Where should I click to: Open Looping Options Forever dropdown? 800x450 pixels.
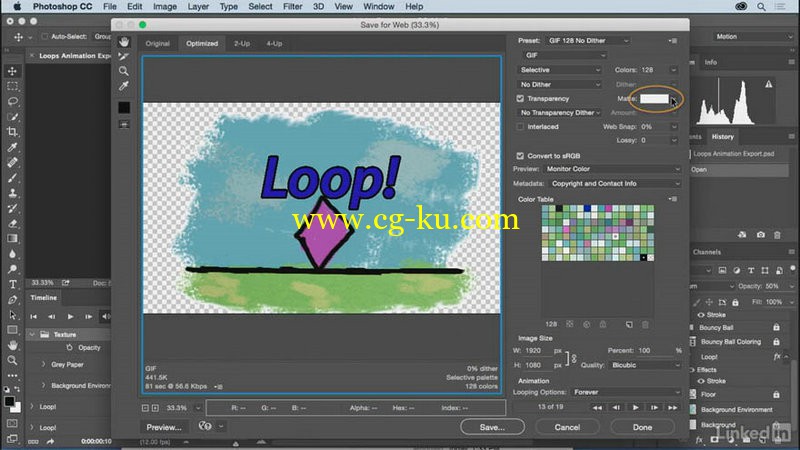coord(626,392)
